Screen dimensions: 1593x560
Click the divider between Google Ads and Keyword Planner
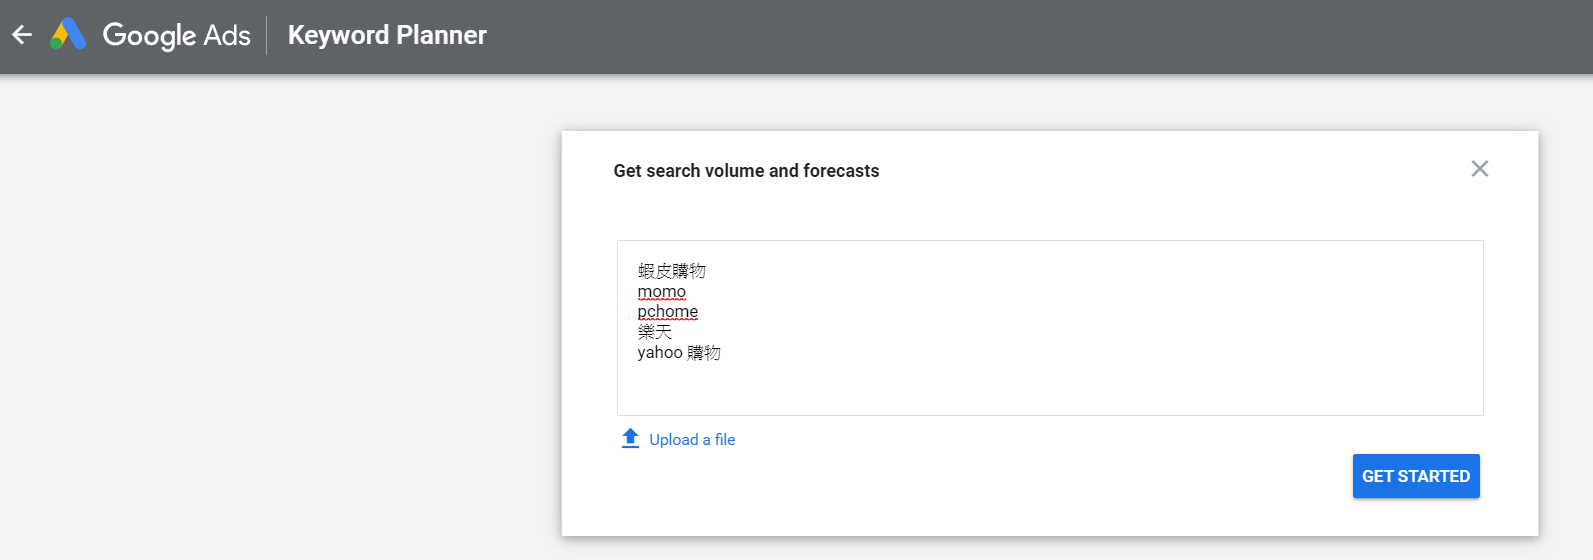pyautogui.click(x=267, y=36)
